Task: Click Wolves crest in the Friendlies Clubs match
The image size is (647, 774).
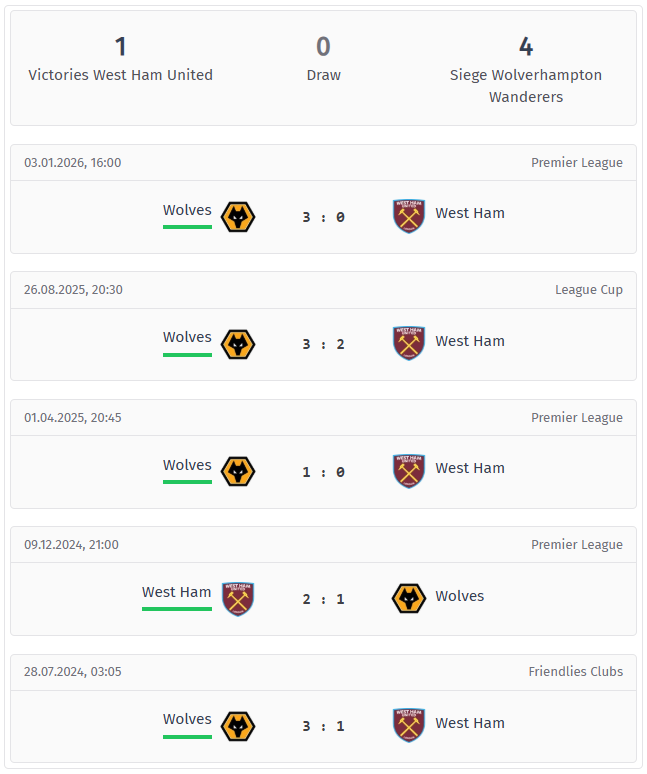Action: [x=237, y=726]
